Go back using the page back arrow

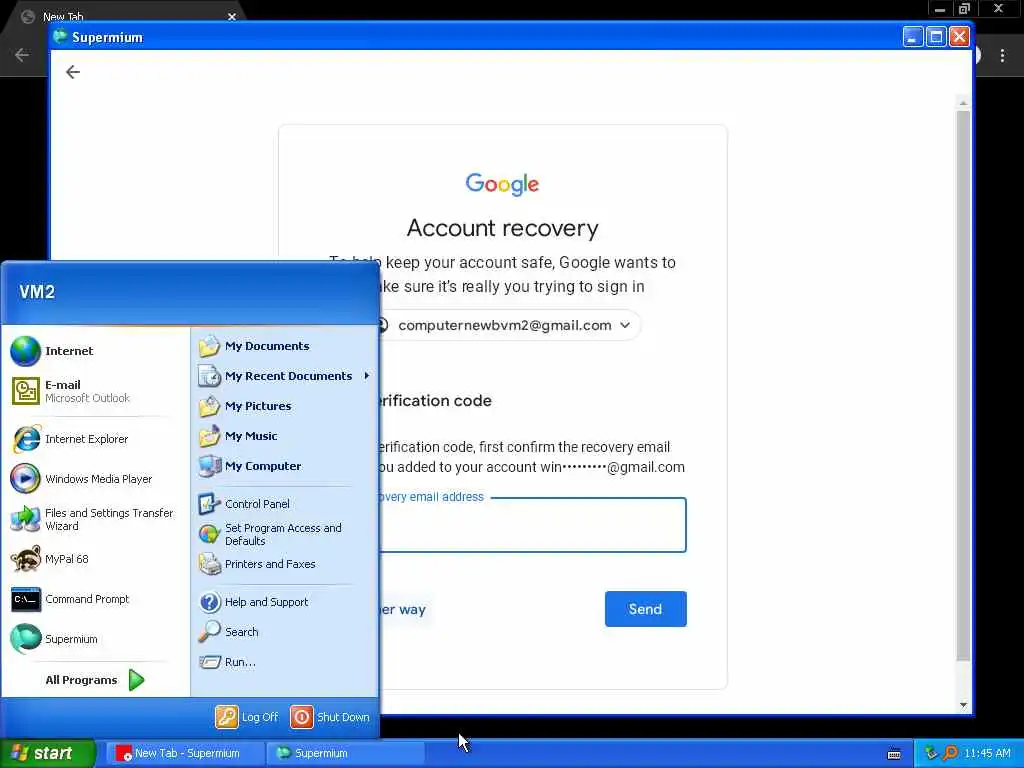pyautogui.click(x=73, y=72)
